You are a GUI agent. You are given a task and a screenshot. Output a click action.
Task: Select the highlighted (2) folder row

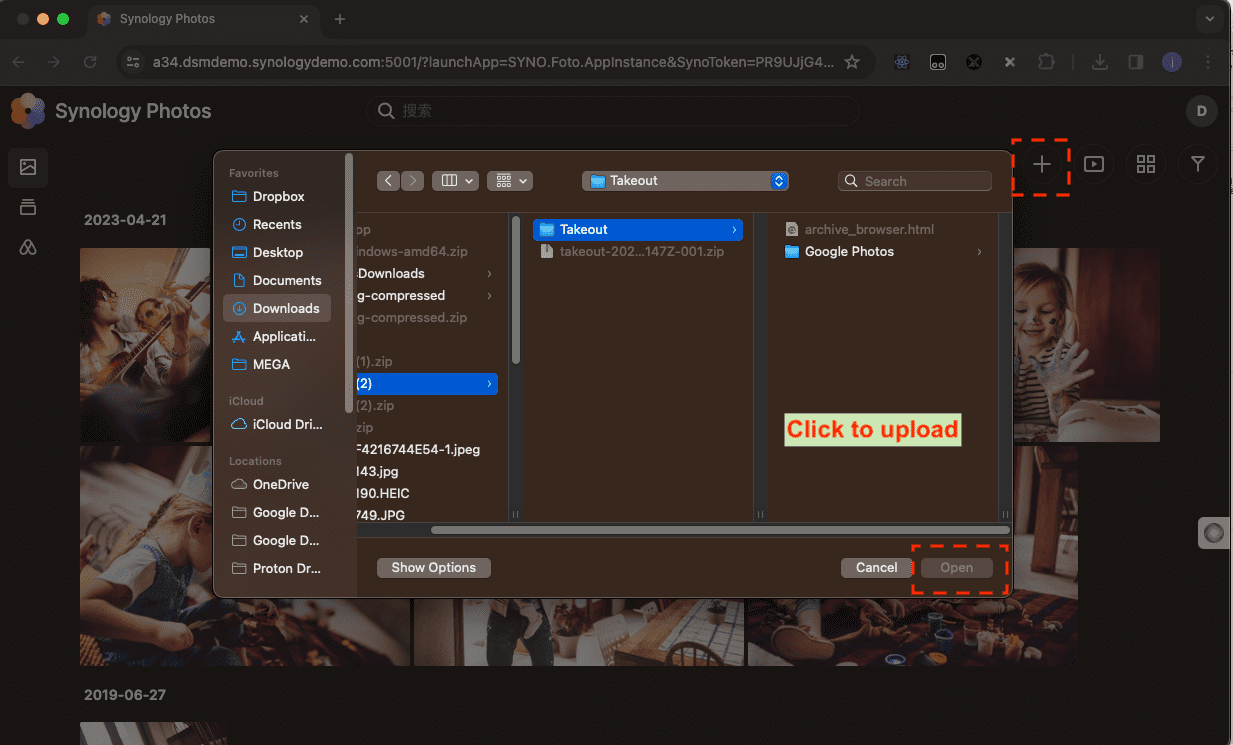427,384
